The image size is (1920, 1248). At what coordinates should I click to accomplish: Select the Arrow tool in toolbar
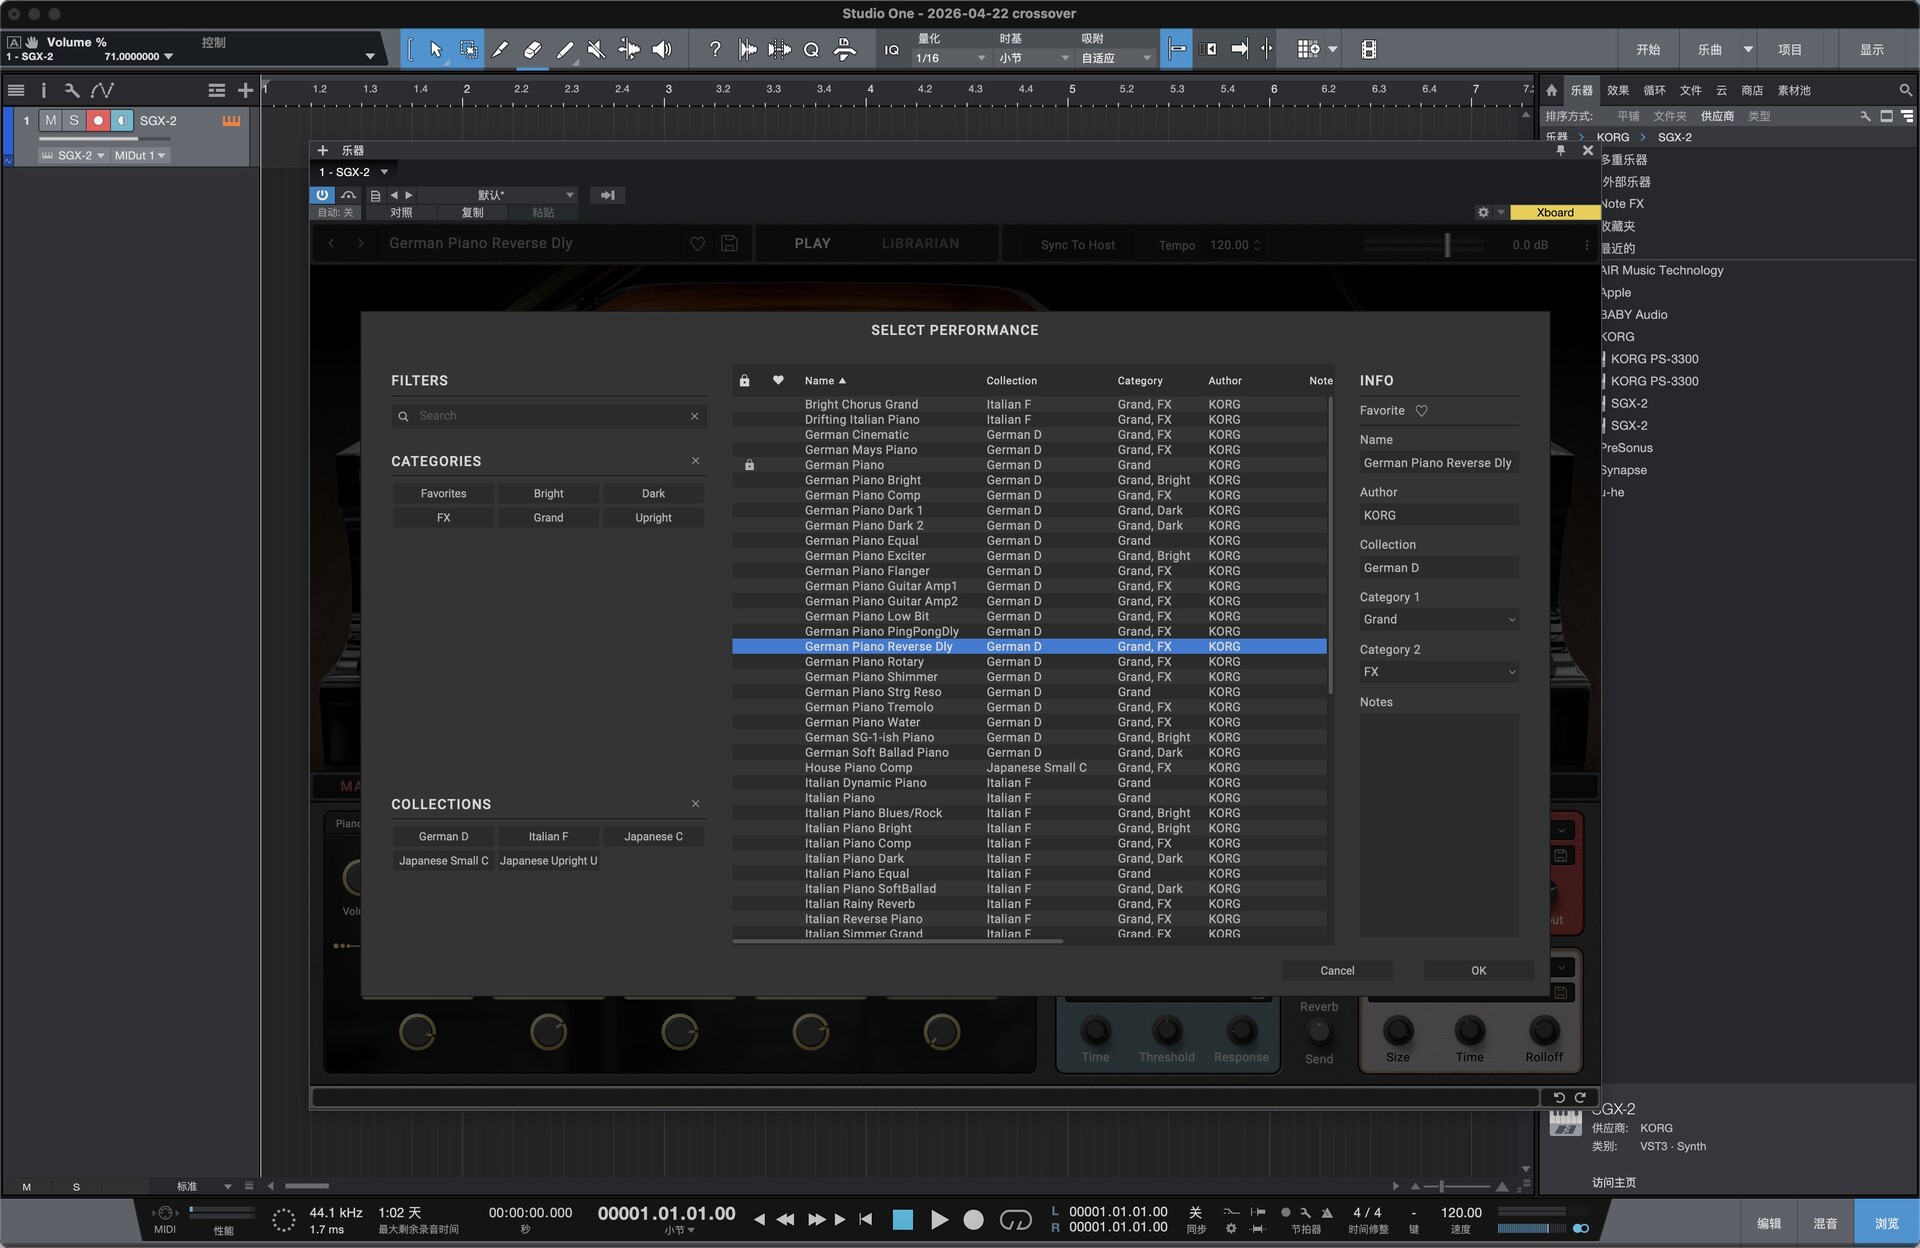tap(436, 49)
